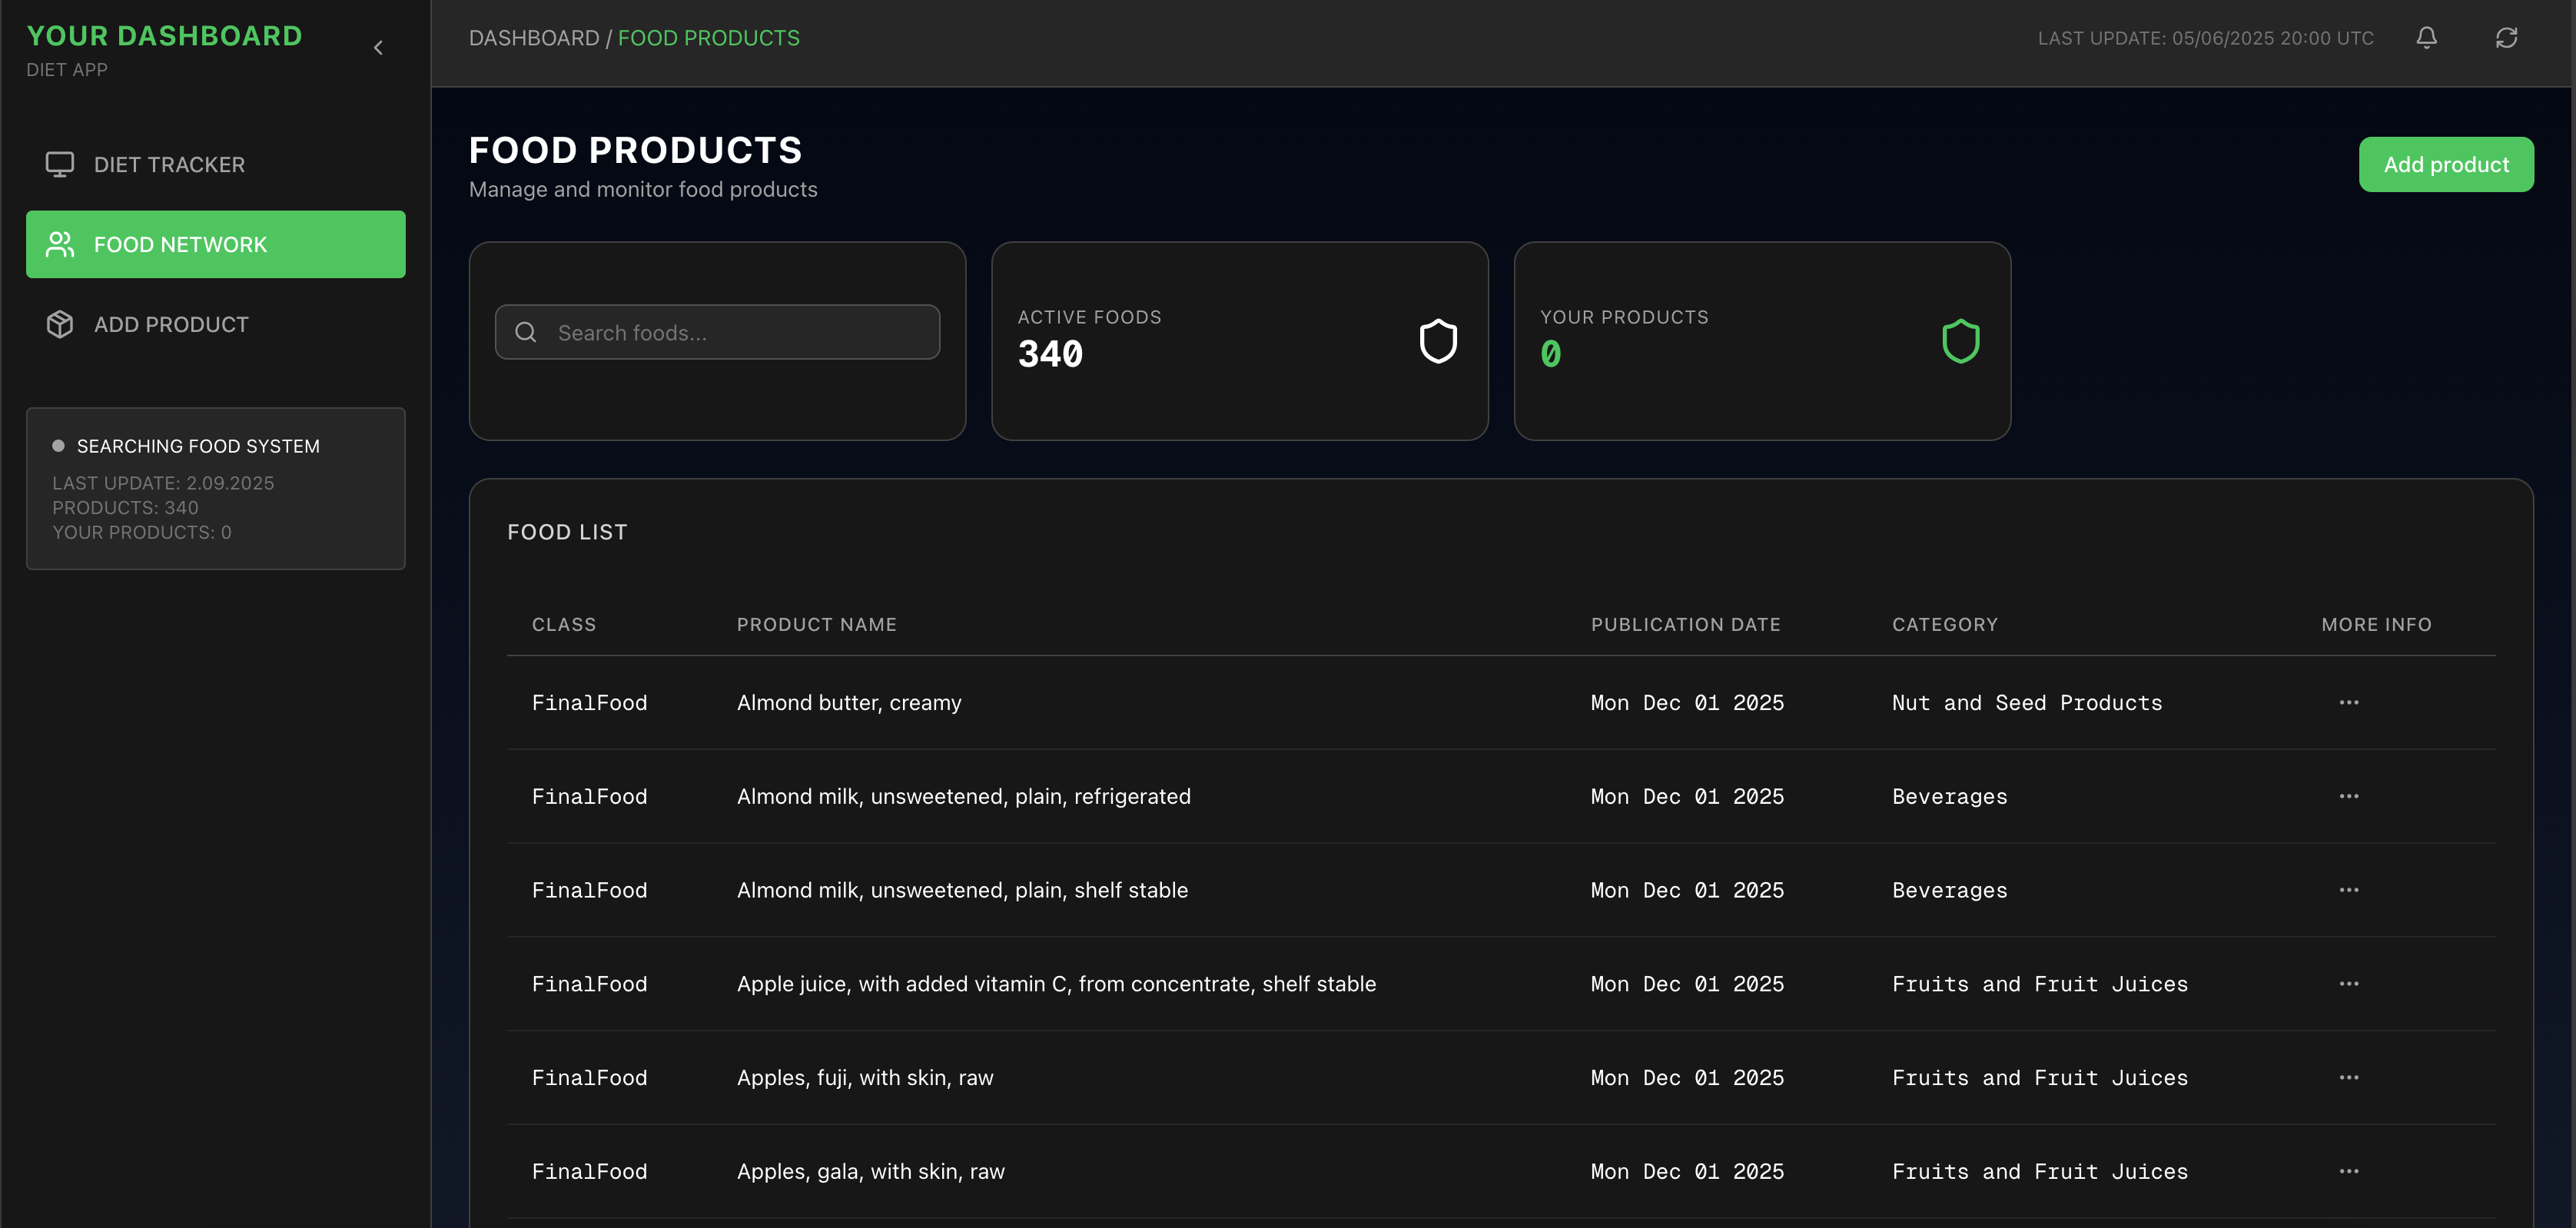The height and width of the screenshot is (1228, 2576).
Task: Click the Food Network navigation entry
Action: tap(180, 244)
